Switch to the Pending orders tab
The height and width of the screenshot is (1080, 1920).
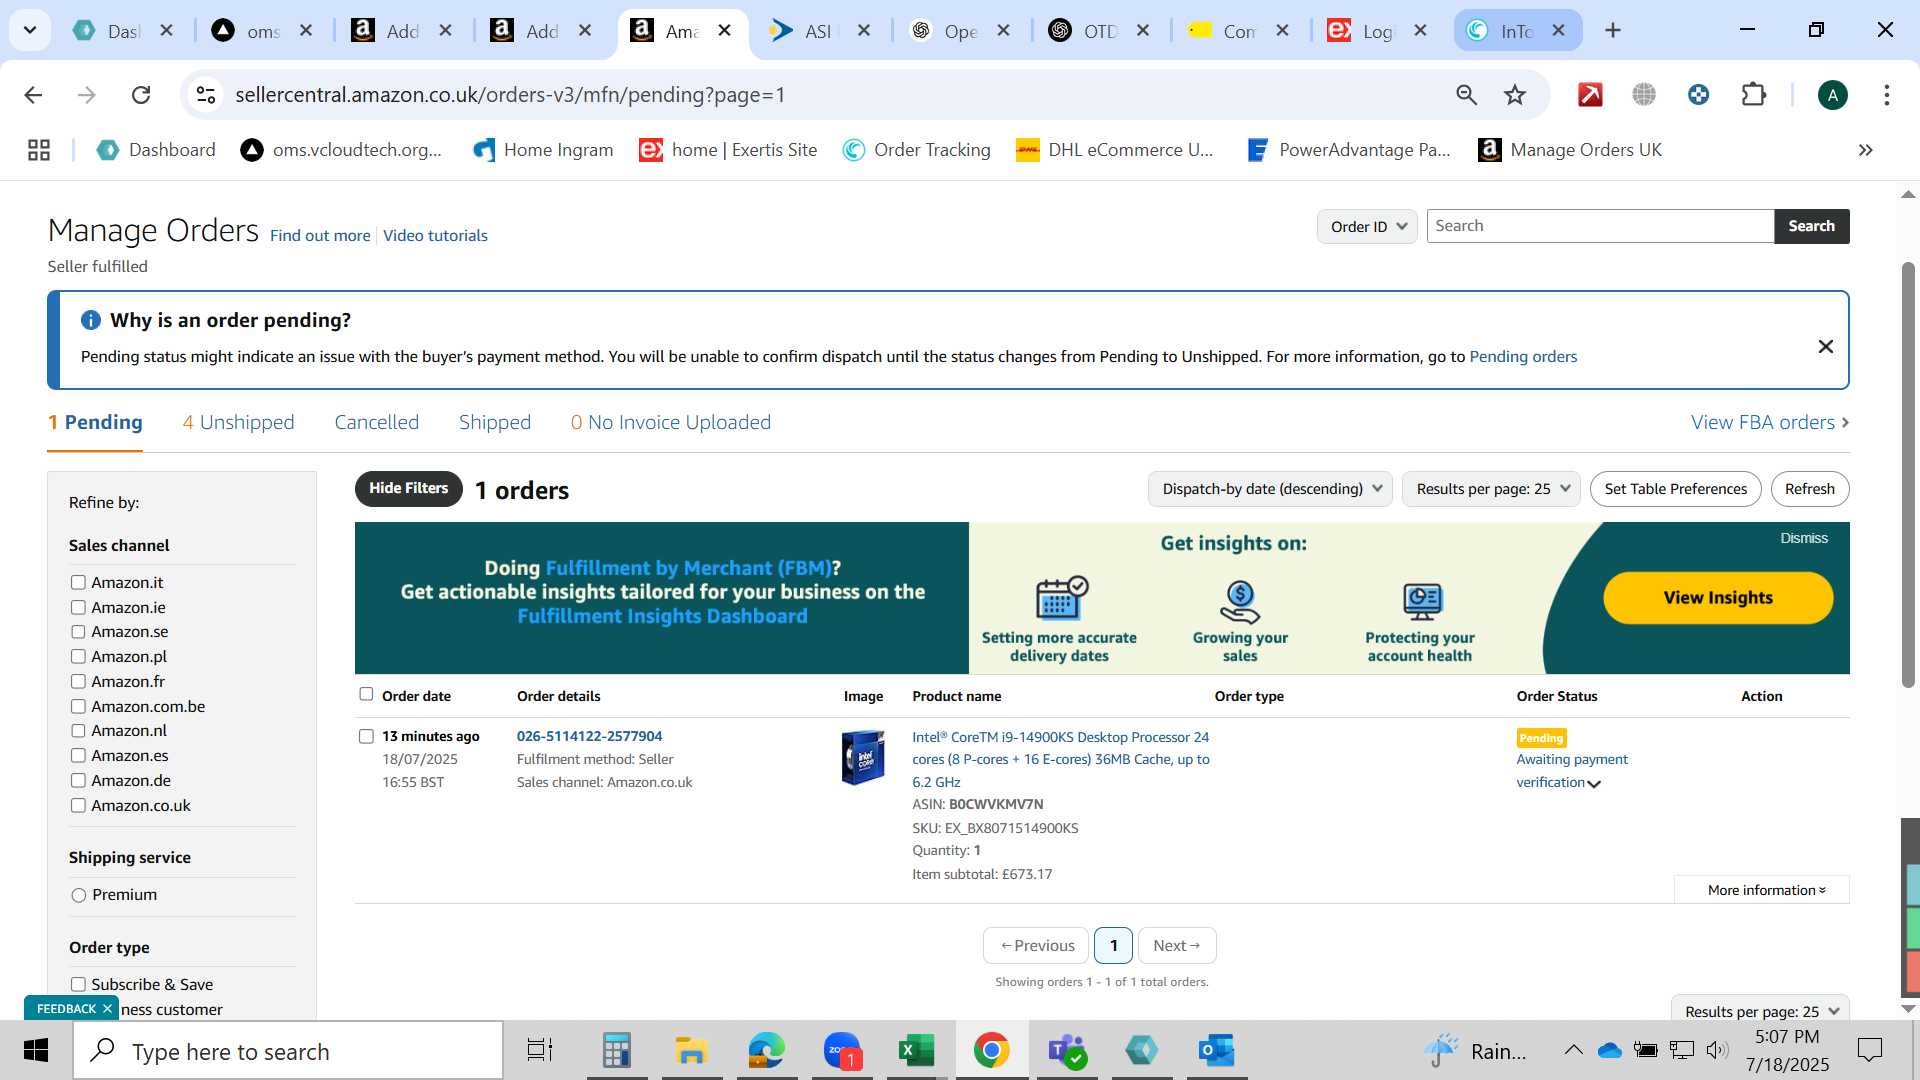point(95,422)
